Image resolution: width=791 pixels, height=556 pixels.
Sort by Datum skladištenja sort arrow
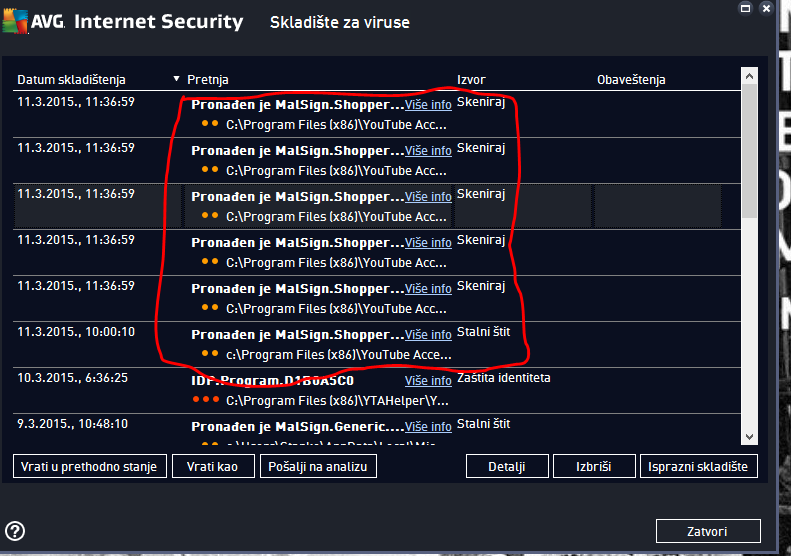click(x=176, y=79)
